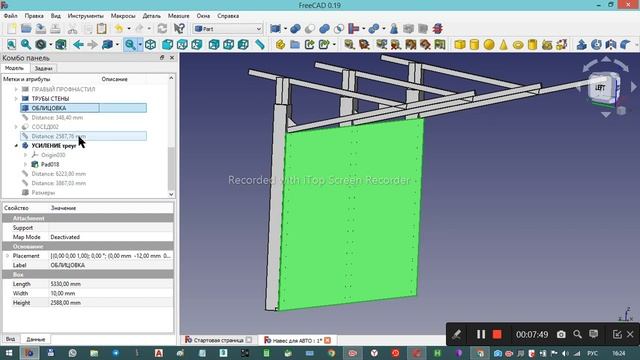Close the Навес для АВТО document tab
The height and width of the screenshot is (360, 640).
(328, 340)
